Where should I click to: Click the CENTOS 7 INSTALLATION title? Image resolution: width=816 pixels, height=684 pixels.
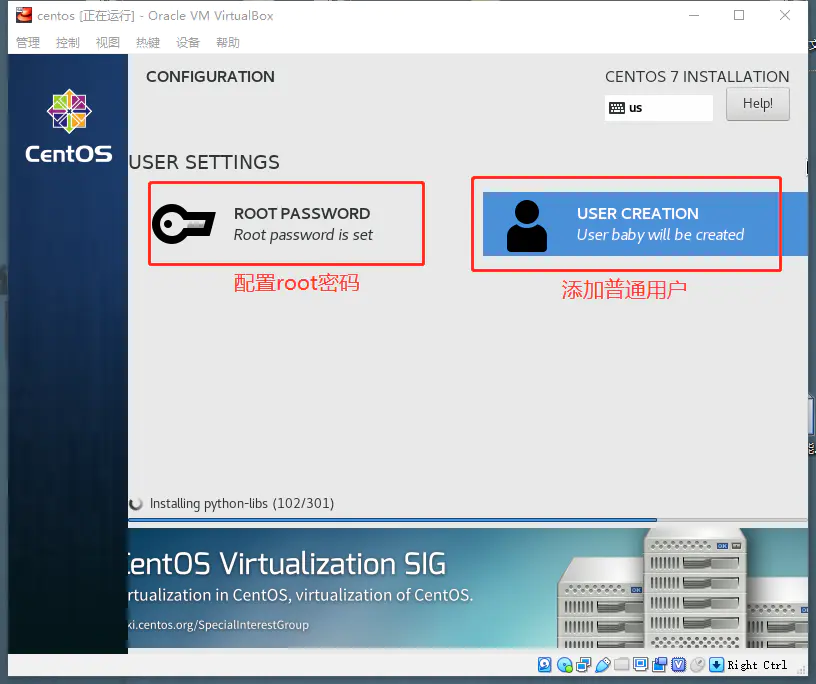click(697, 77)
